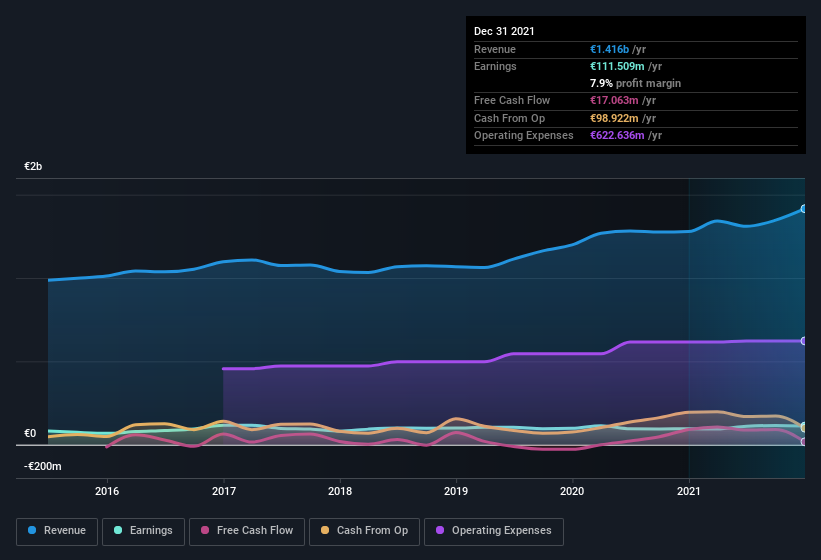
Task: Toggle the Operating Expenses legend button
Action: (x=494, y=532)
